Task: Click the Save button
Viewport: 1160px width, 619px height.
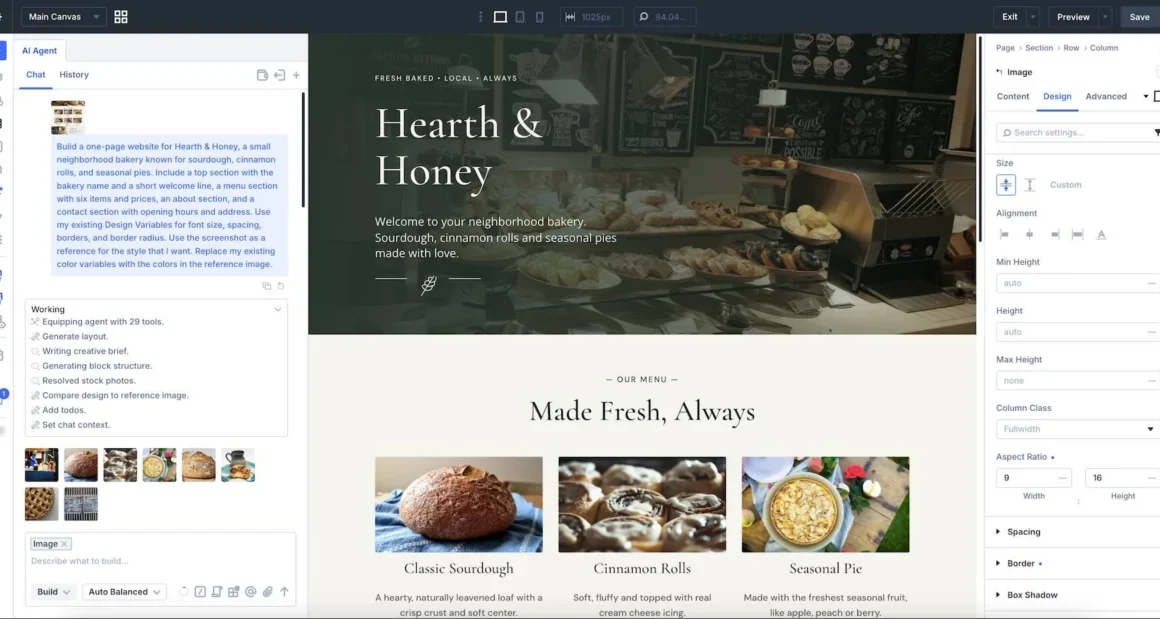Action: pyautogui.click(x=1140, y=17)
